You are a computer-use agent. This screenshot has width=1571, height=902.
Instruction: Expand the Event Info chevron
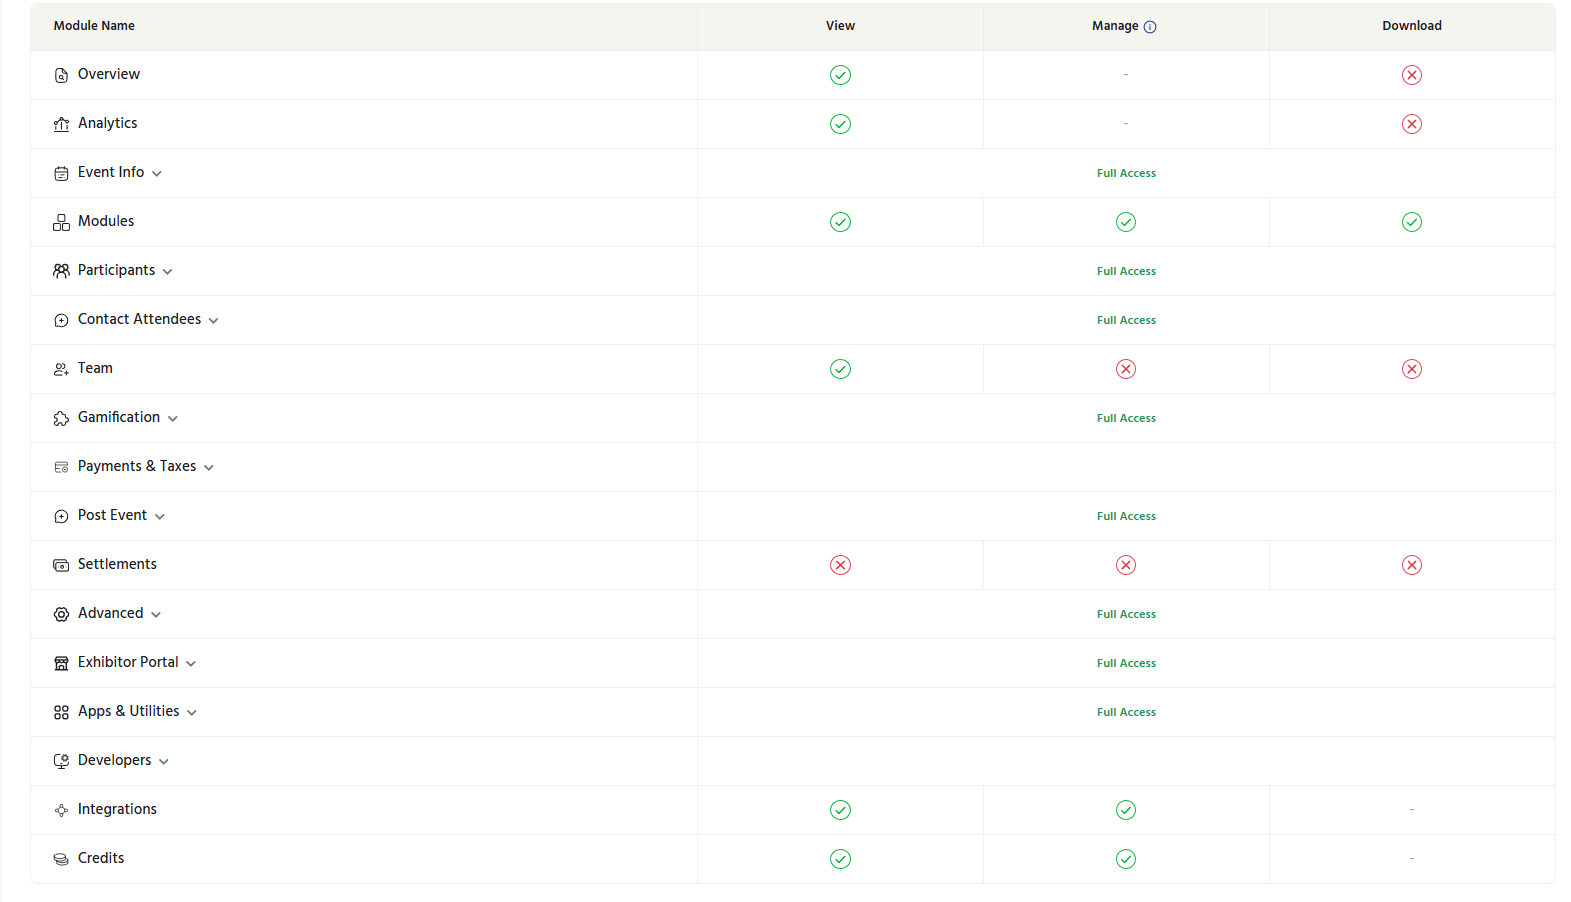pos(157,174)
